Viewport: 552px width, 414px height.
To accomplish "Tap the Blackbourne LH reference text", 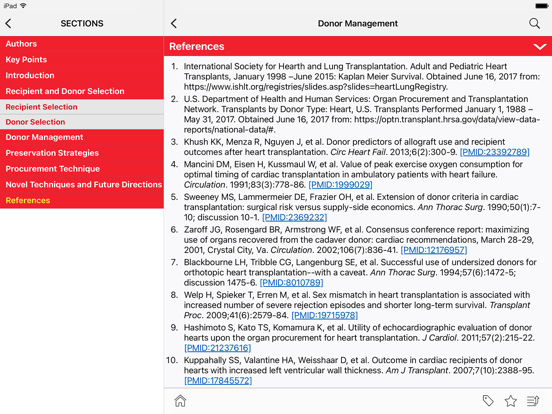I will tap(360, 273).
